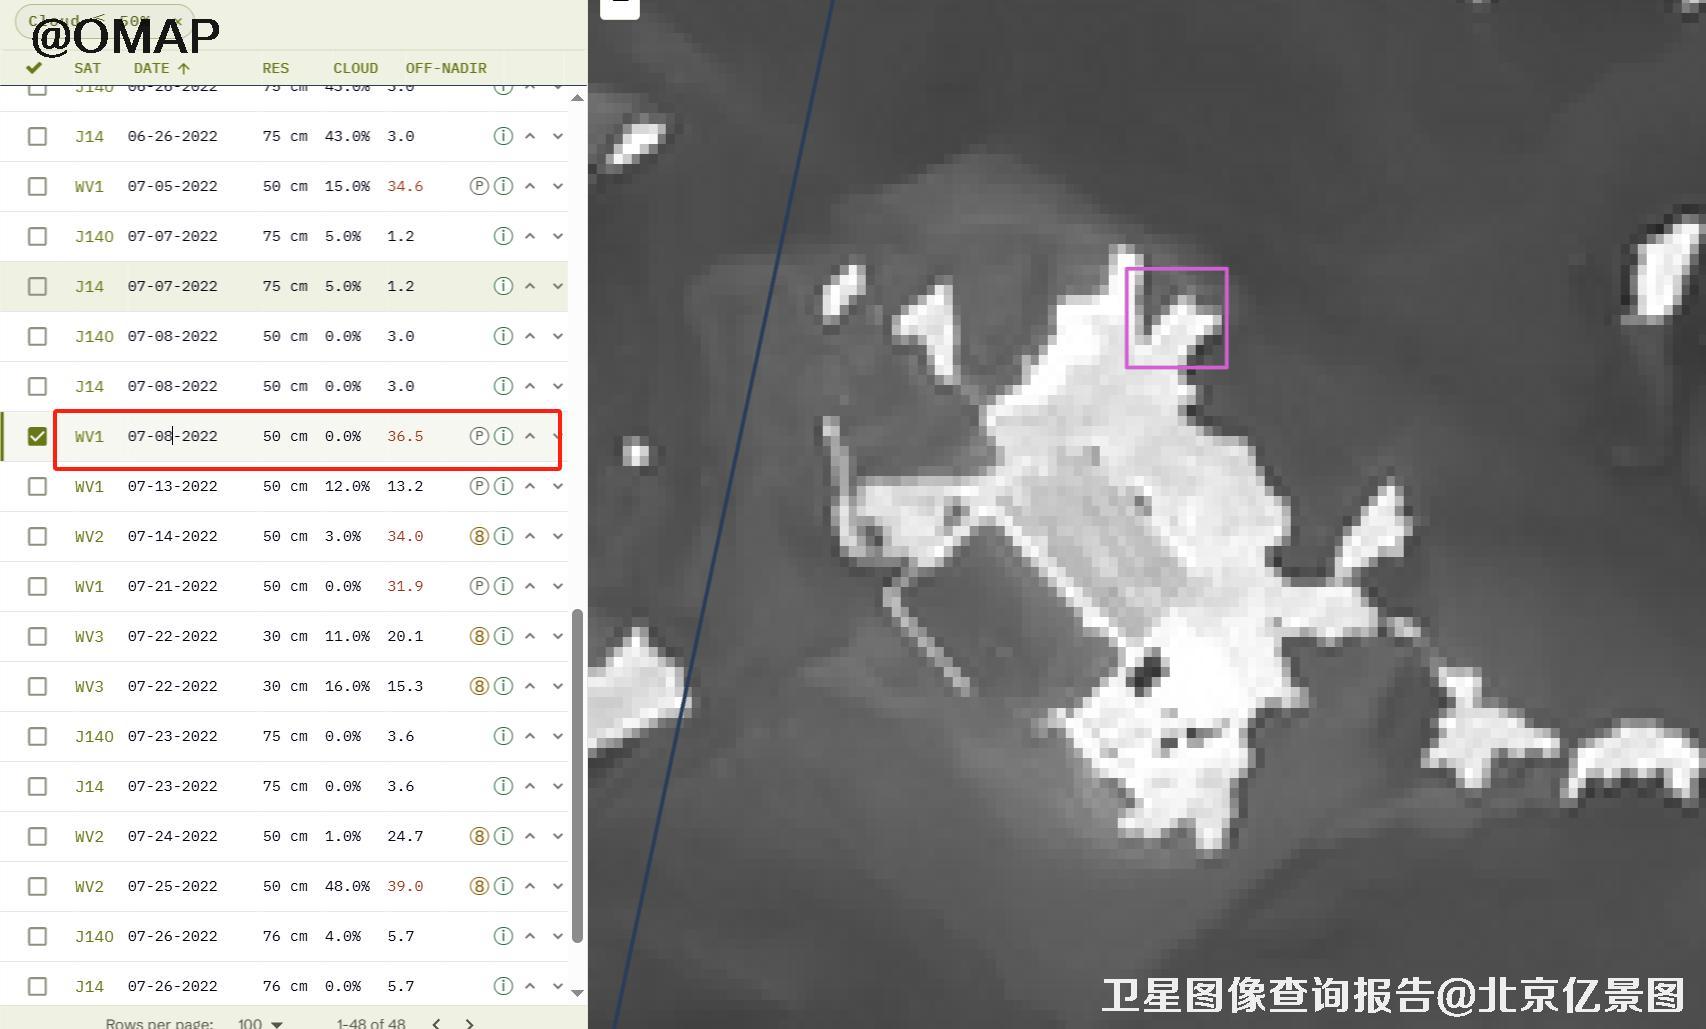Screen dimensions: 1706x1029
Task: Open info icon for WV1 07-05-2022 row
Action: click(503, 186)
